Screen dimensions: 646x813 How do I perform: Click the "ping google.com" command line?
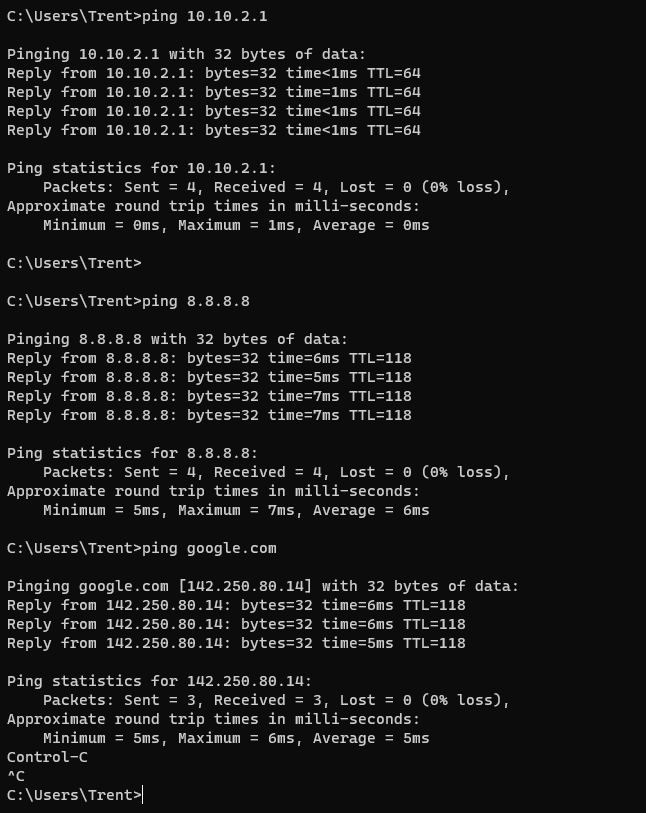(x=141, y=548)
